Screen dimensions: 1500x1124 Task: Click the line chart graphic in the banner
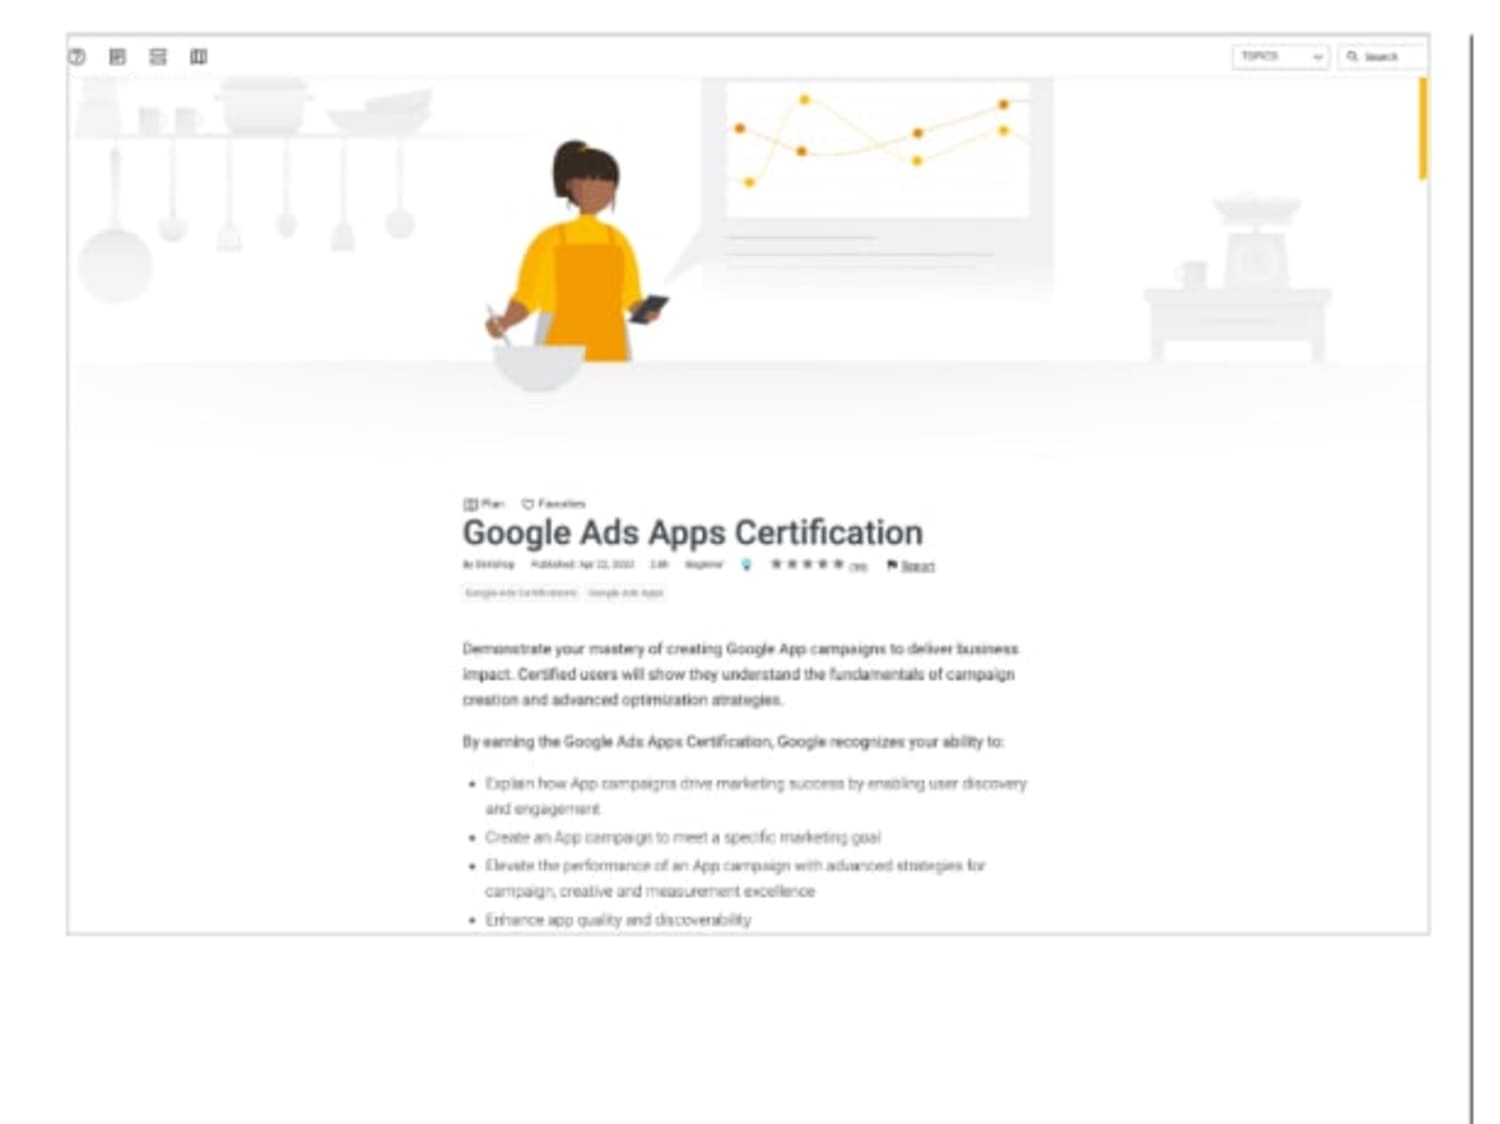coord(877,150)
